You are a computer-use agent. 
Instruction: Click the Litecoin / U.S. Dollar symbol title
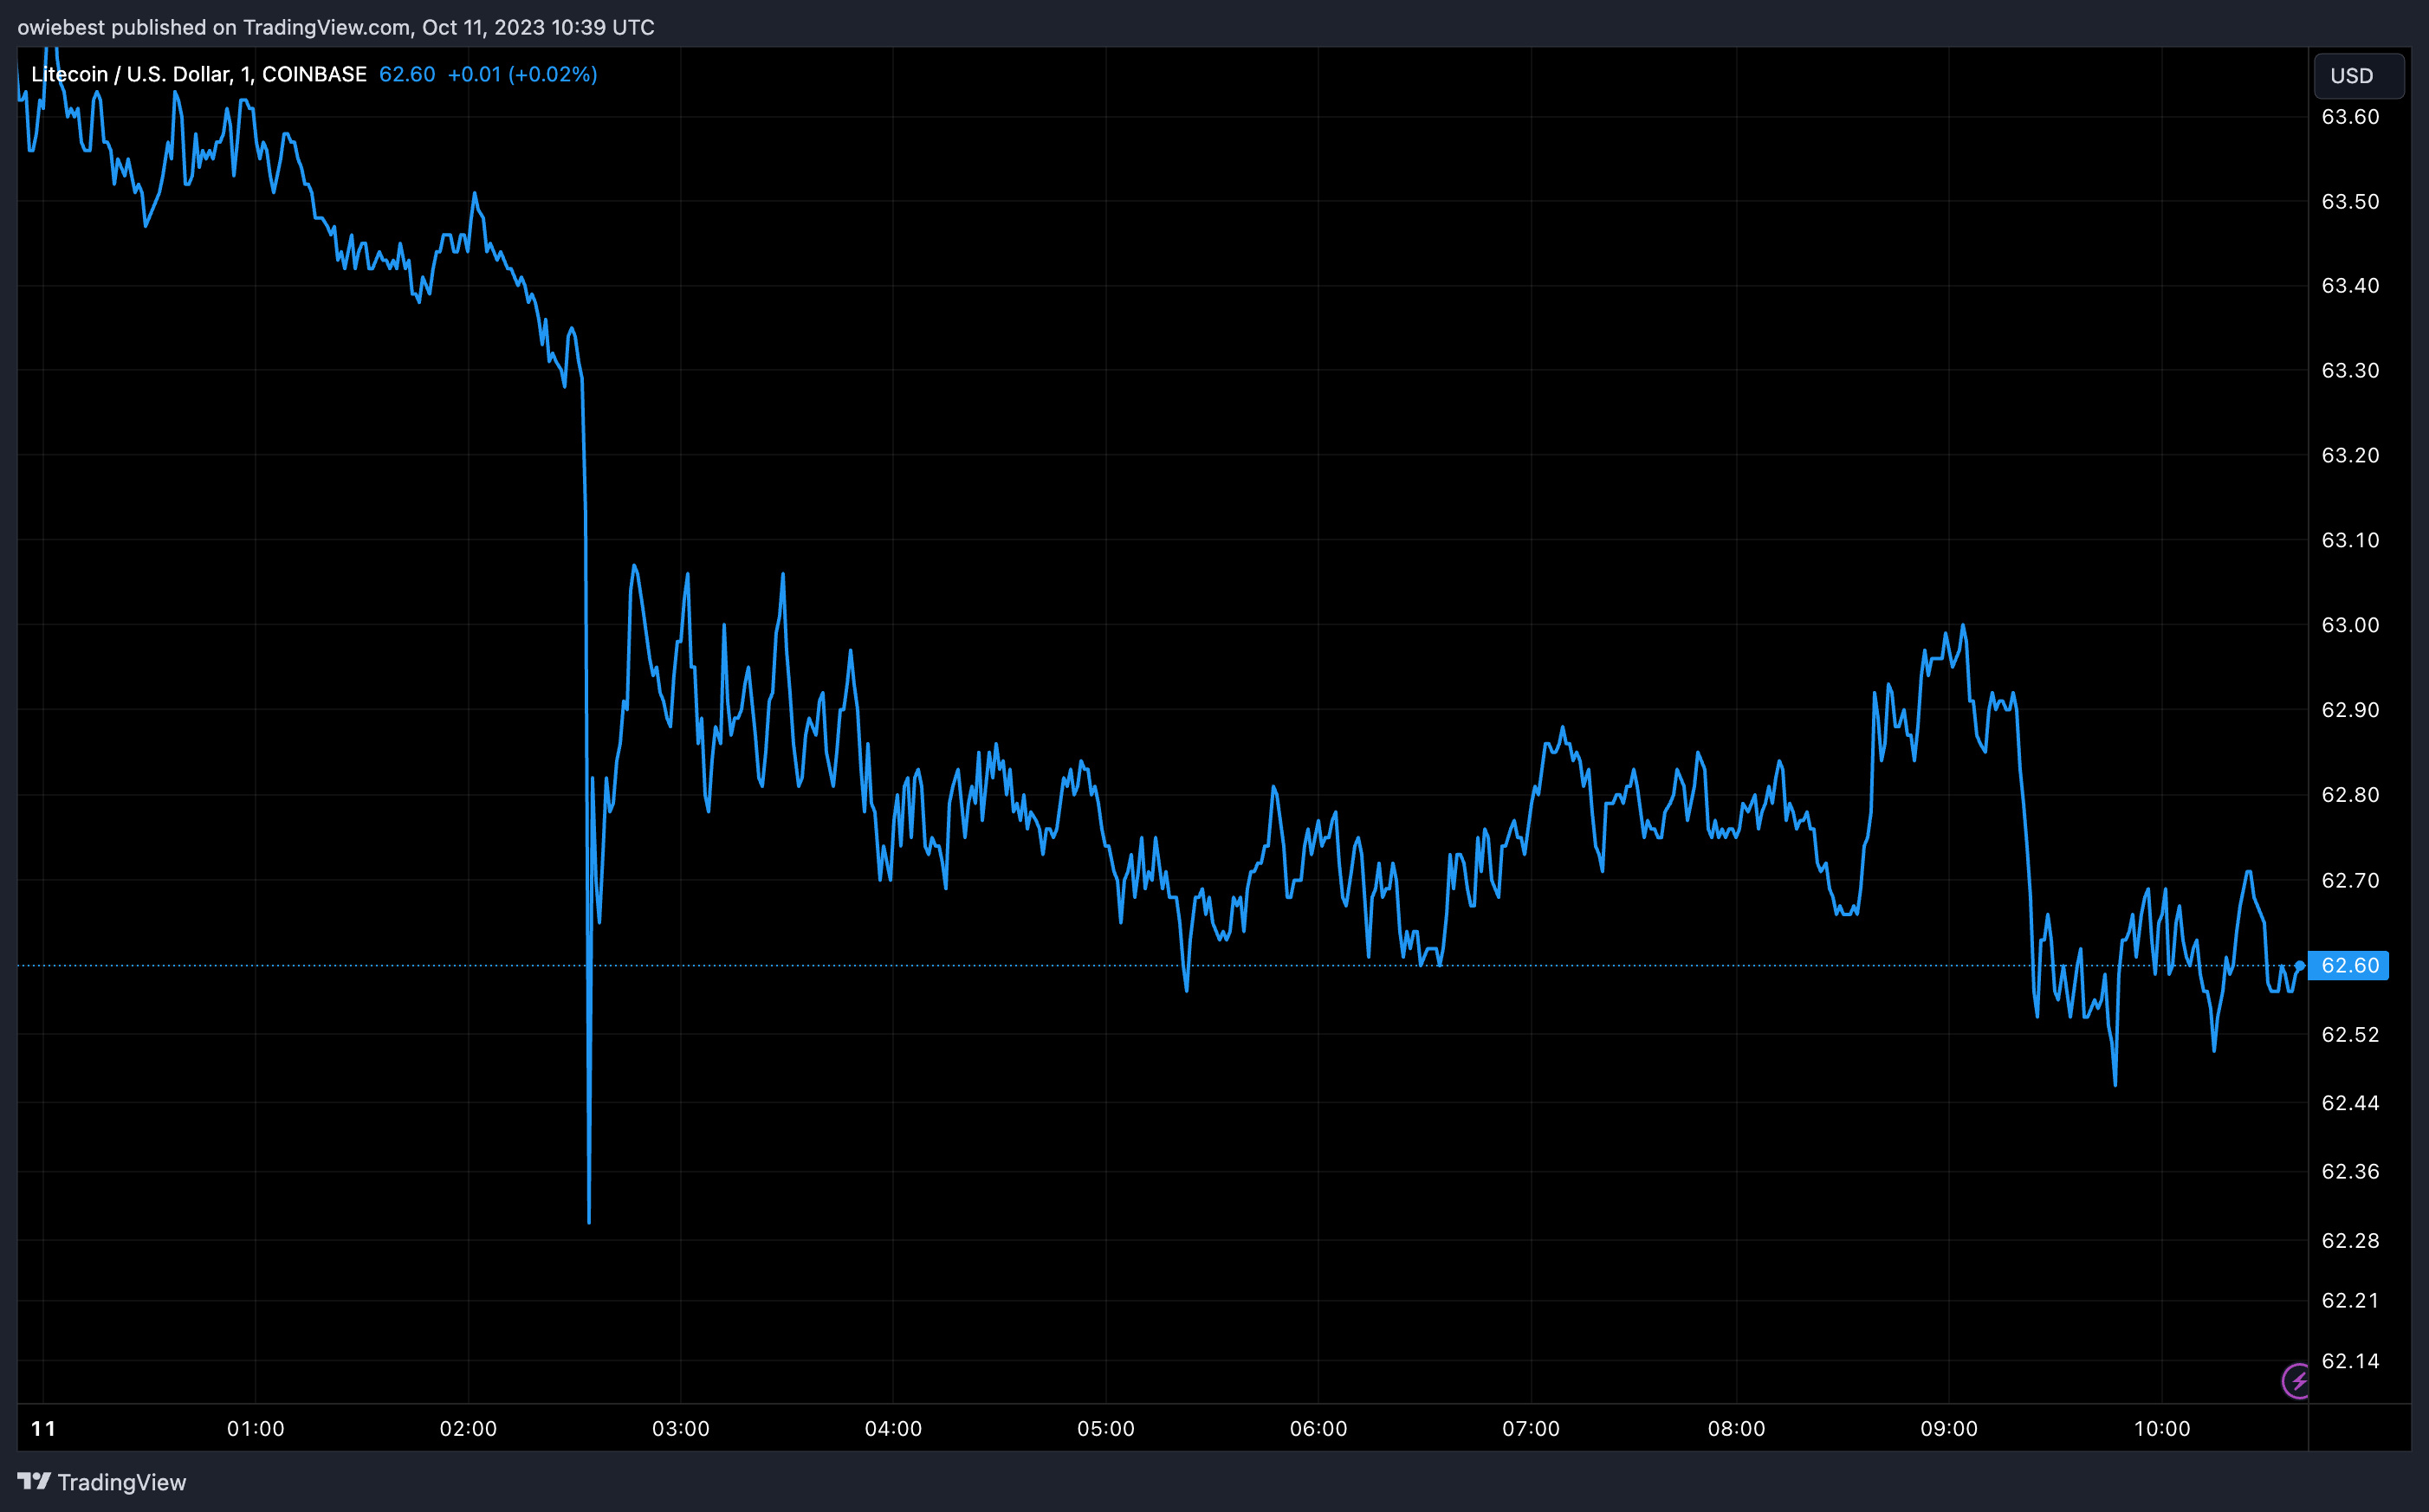pos(199,74)
